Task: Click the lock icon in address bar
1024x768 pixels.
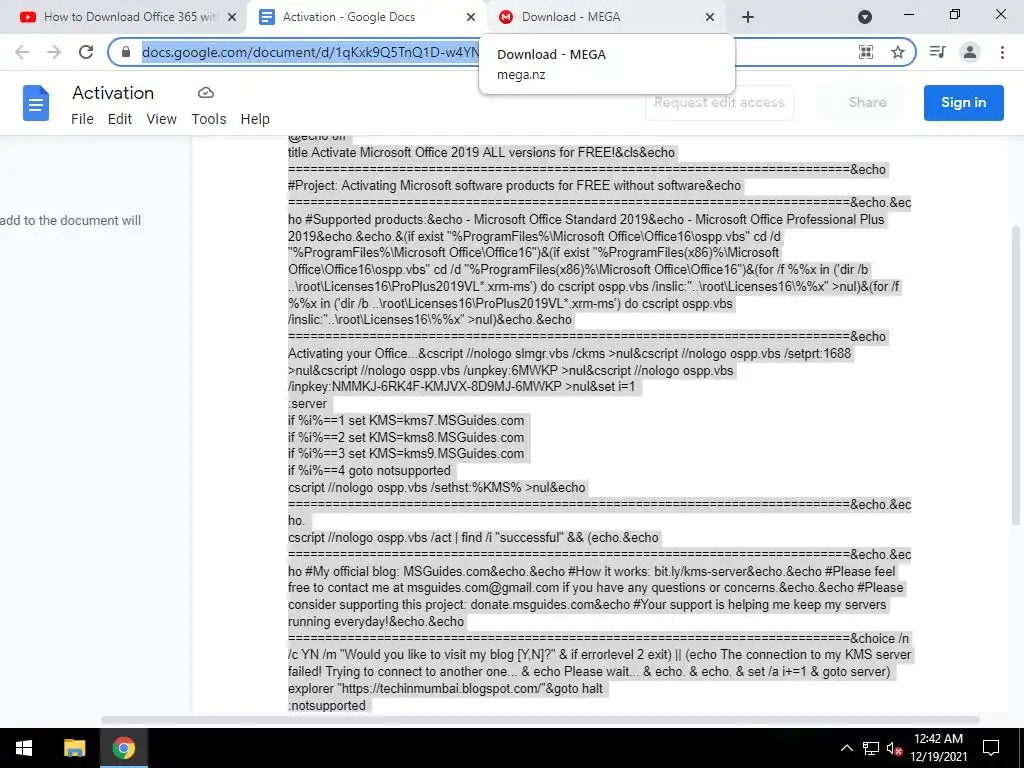Action: click(126, 52)
